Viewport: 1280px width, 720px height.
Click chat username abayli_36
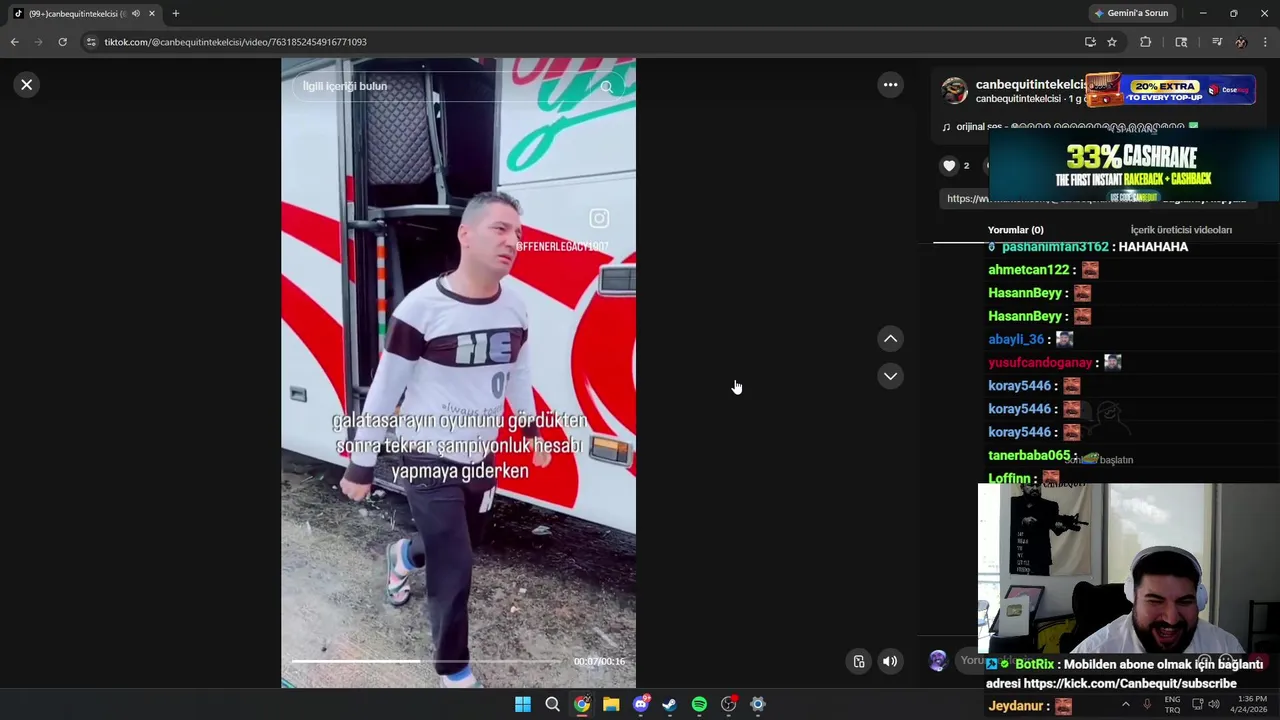coord(1015,340)
